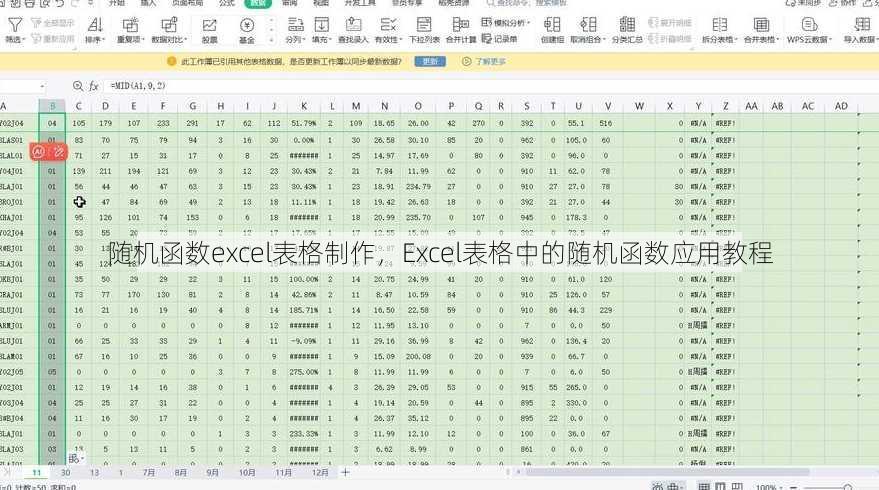Expand the 取消组合 dropdown arrow
879x490 pixels.
(604, 40)
